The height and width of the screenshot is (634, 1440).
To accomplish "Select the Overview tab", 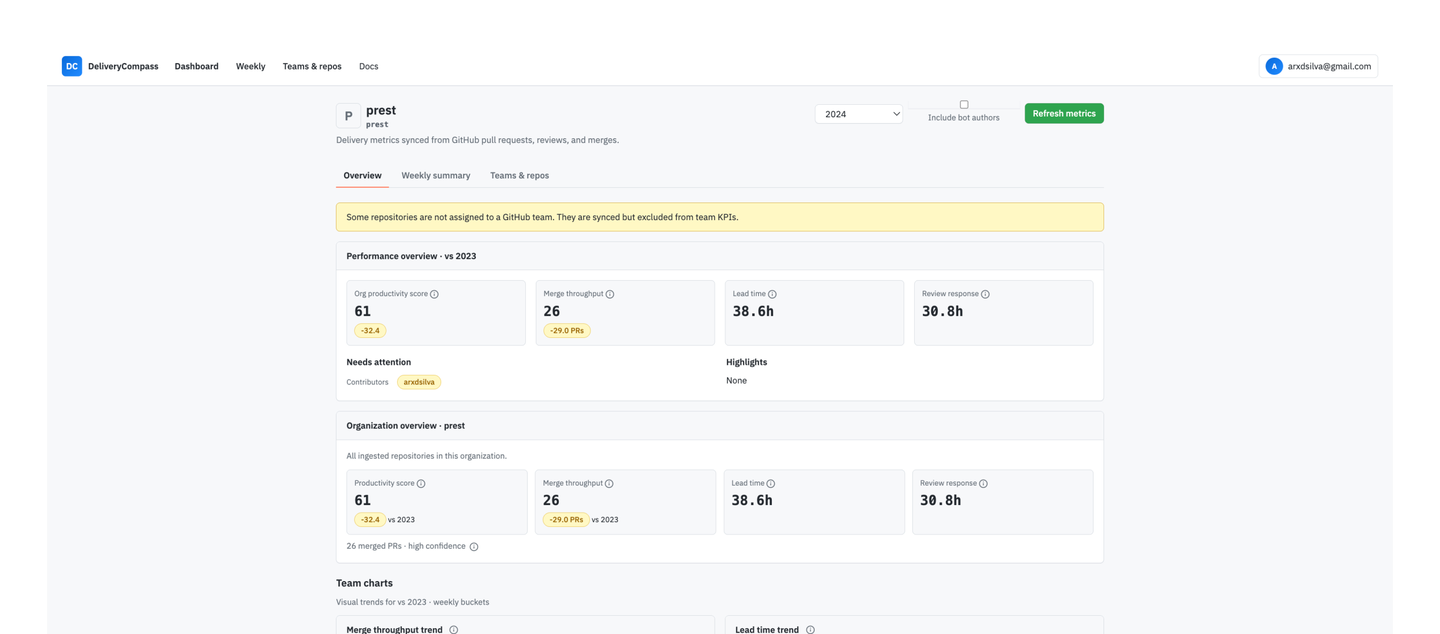I will tap(362, 175).
